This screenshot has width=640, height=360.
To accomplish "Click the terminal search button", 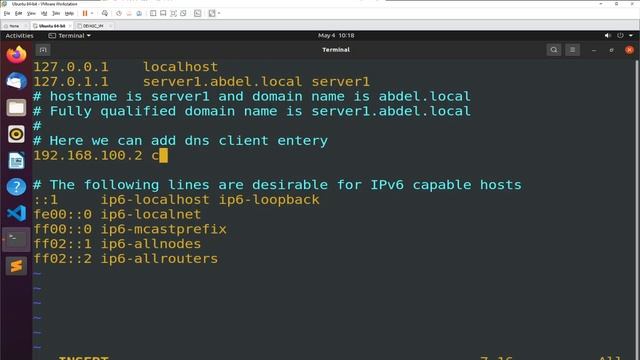I will (x=553, y=50).
